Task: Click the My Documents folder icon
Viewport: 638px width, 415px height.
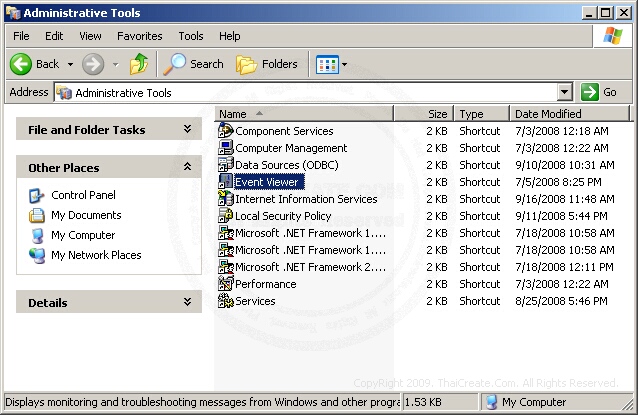Action: pyautogui.click(x=37, y=215)
